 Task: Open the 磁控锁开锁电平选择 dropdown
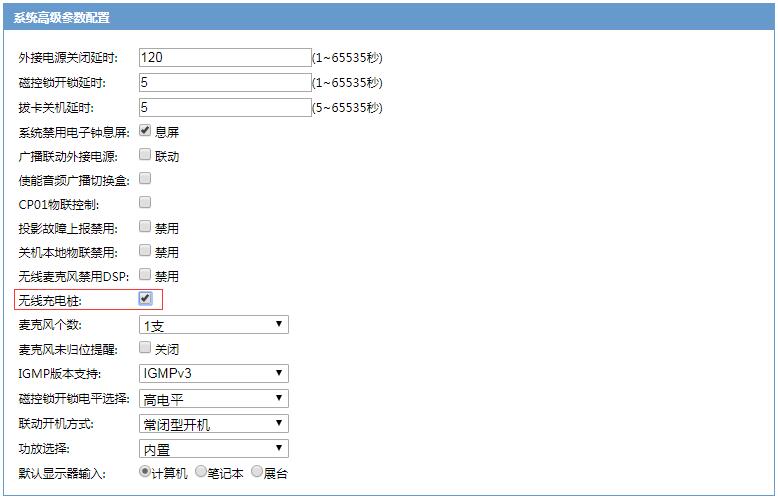pos(213,399)
